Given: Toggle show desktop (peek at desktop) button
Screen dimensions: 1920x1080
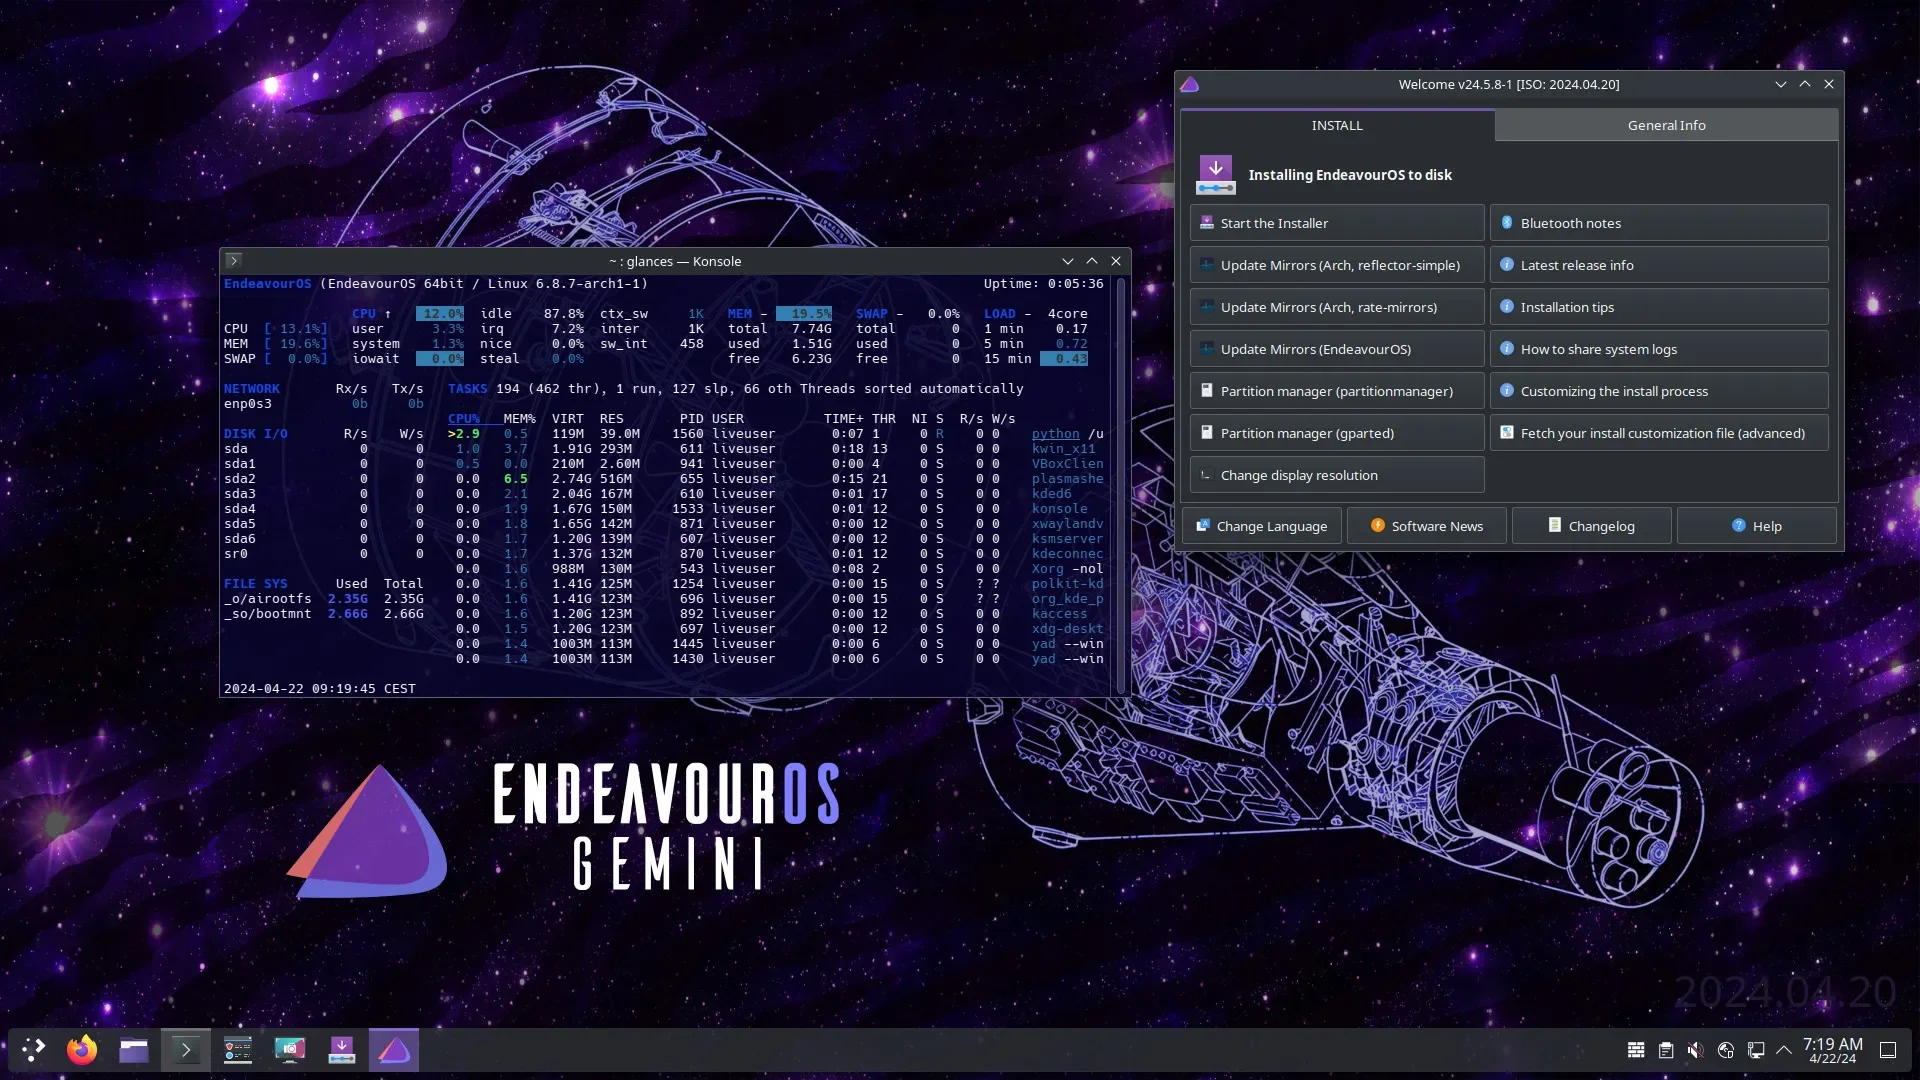Looking at the screenshot, I should coord(1888,1050).
